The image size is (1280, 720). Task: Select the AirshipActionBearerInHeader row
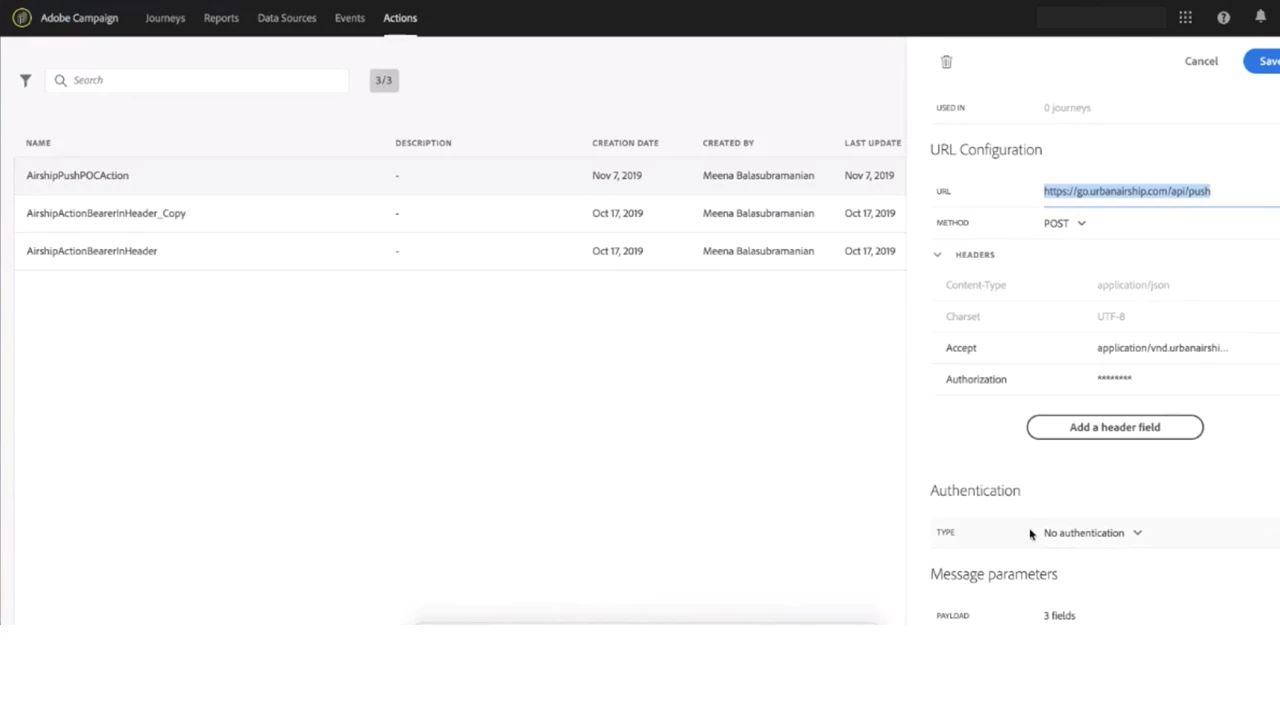(460, 251)
